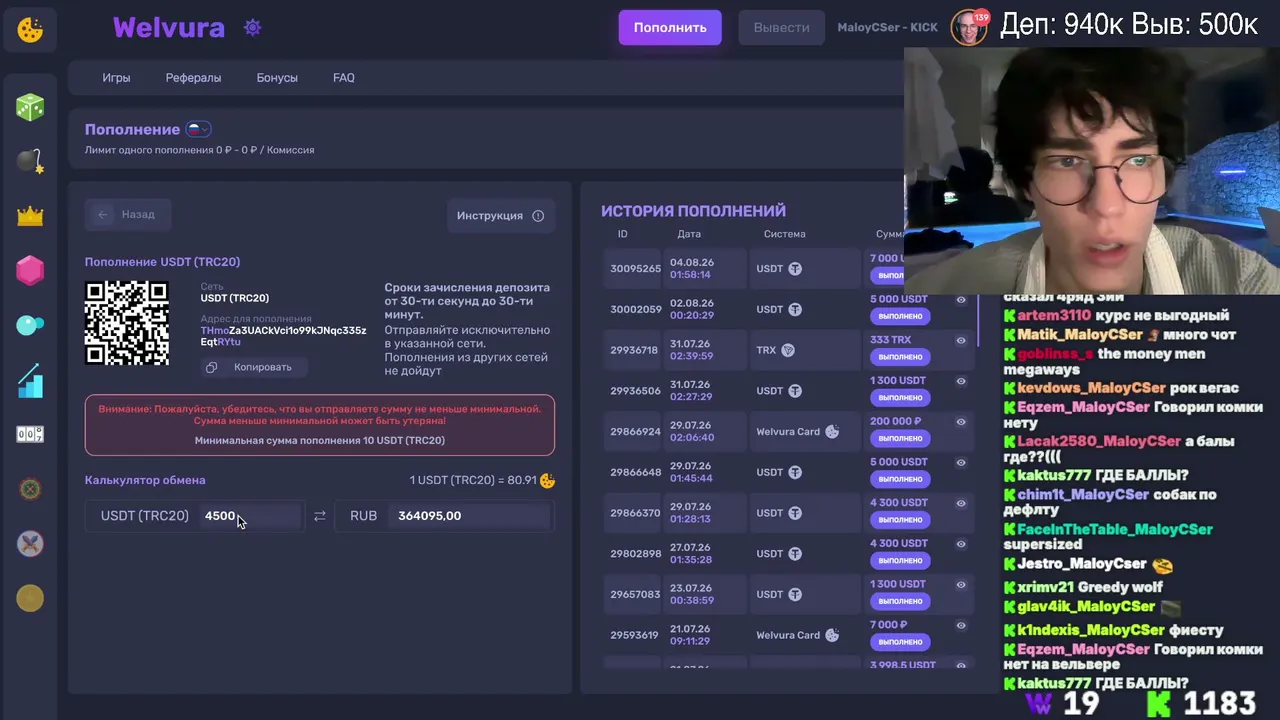This screenshot has width=1280, height=720.
Task: Expand the currency flag dropdown beside Пополнение
Action: (199, 129)
